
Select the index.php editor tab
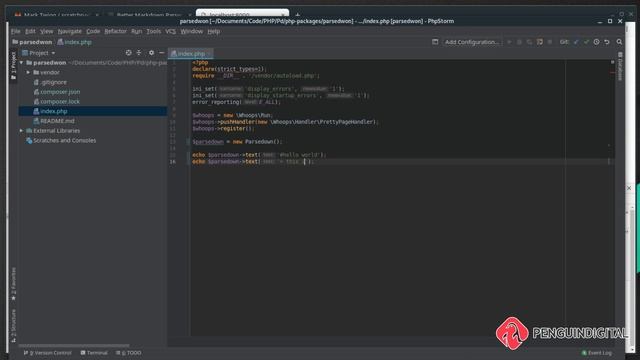(191, 53)
